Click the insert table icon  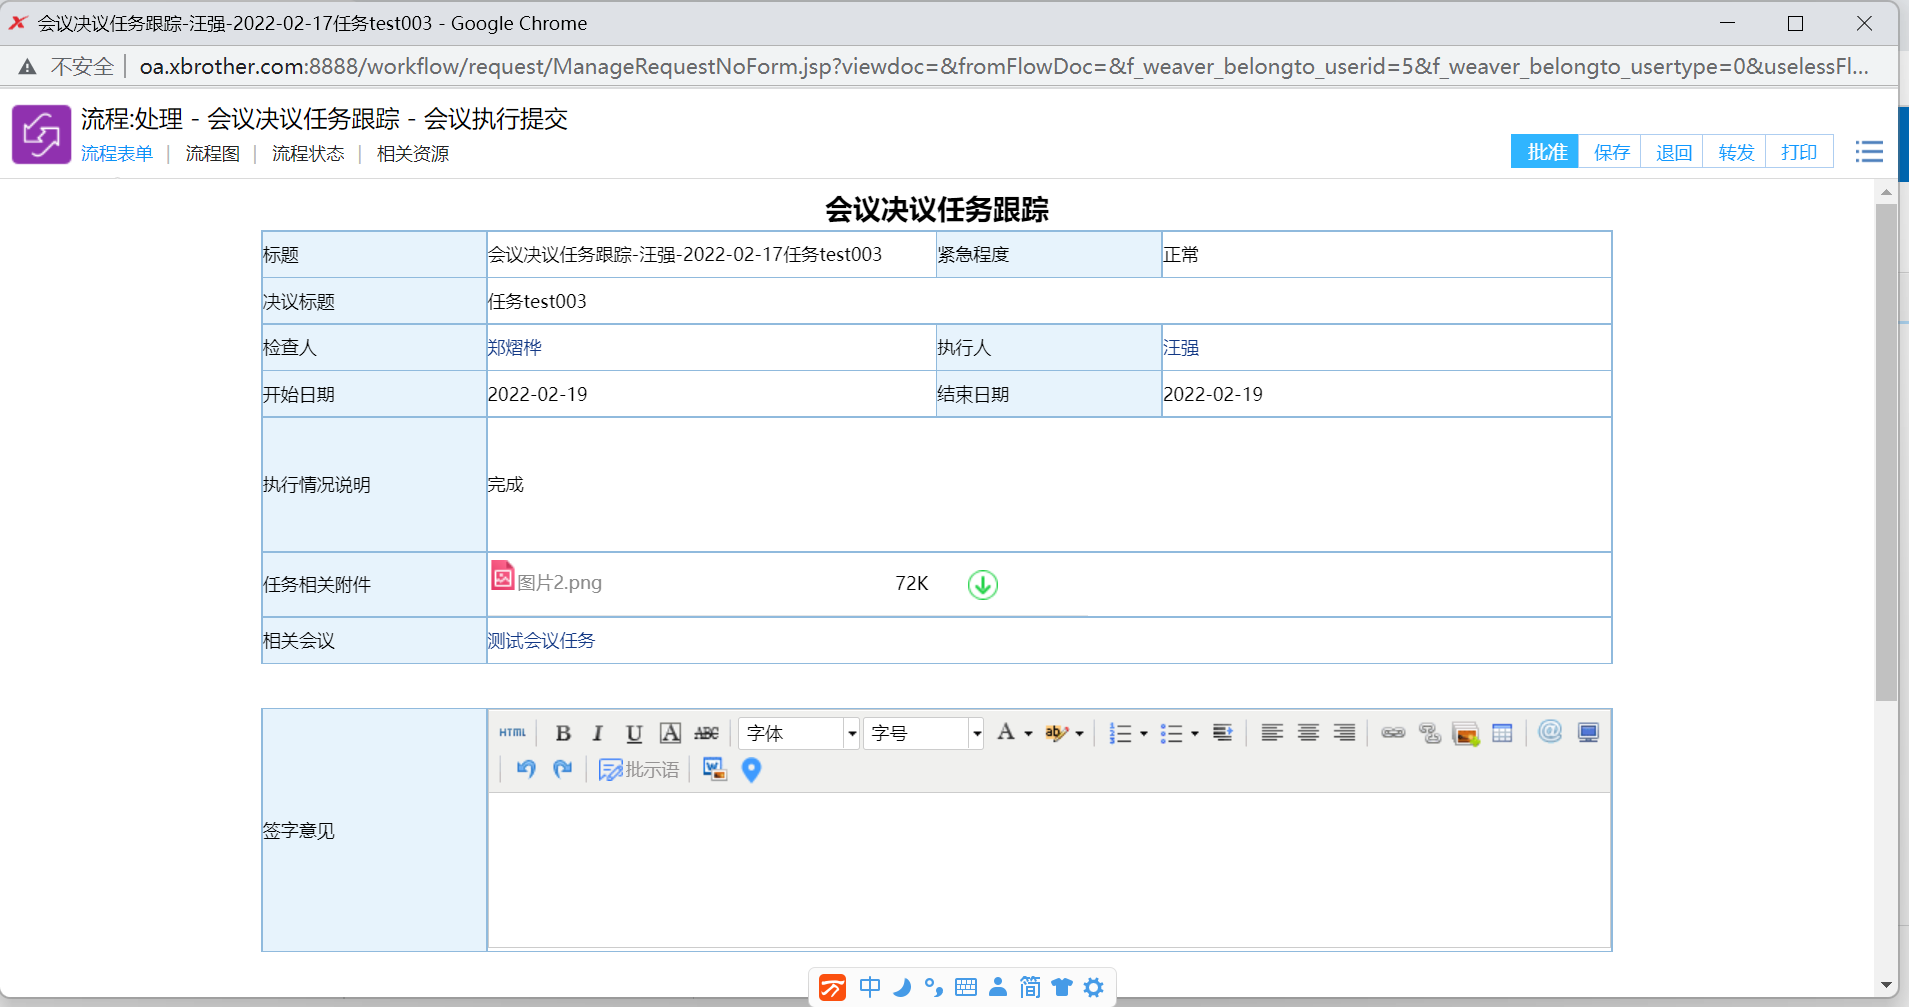1502,733
